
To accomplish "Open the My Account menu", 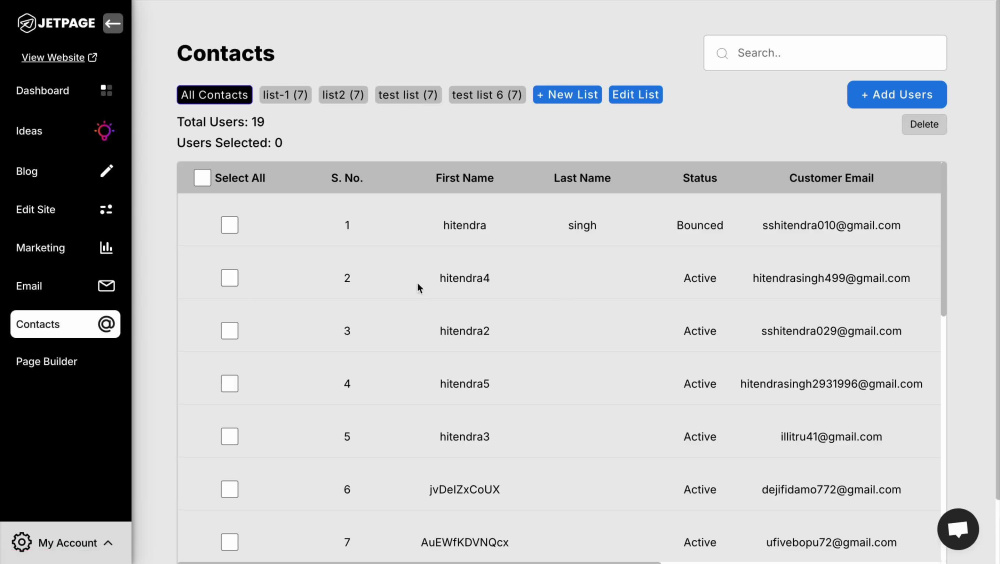I will click(66, 543).
